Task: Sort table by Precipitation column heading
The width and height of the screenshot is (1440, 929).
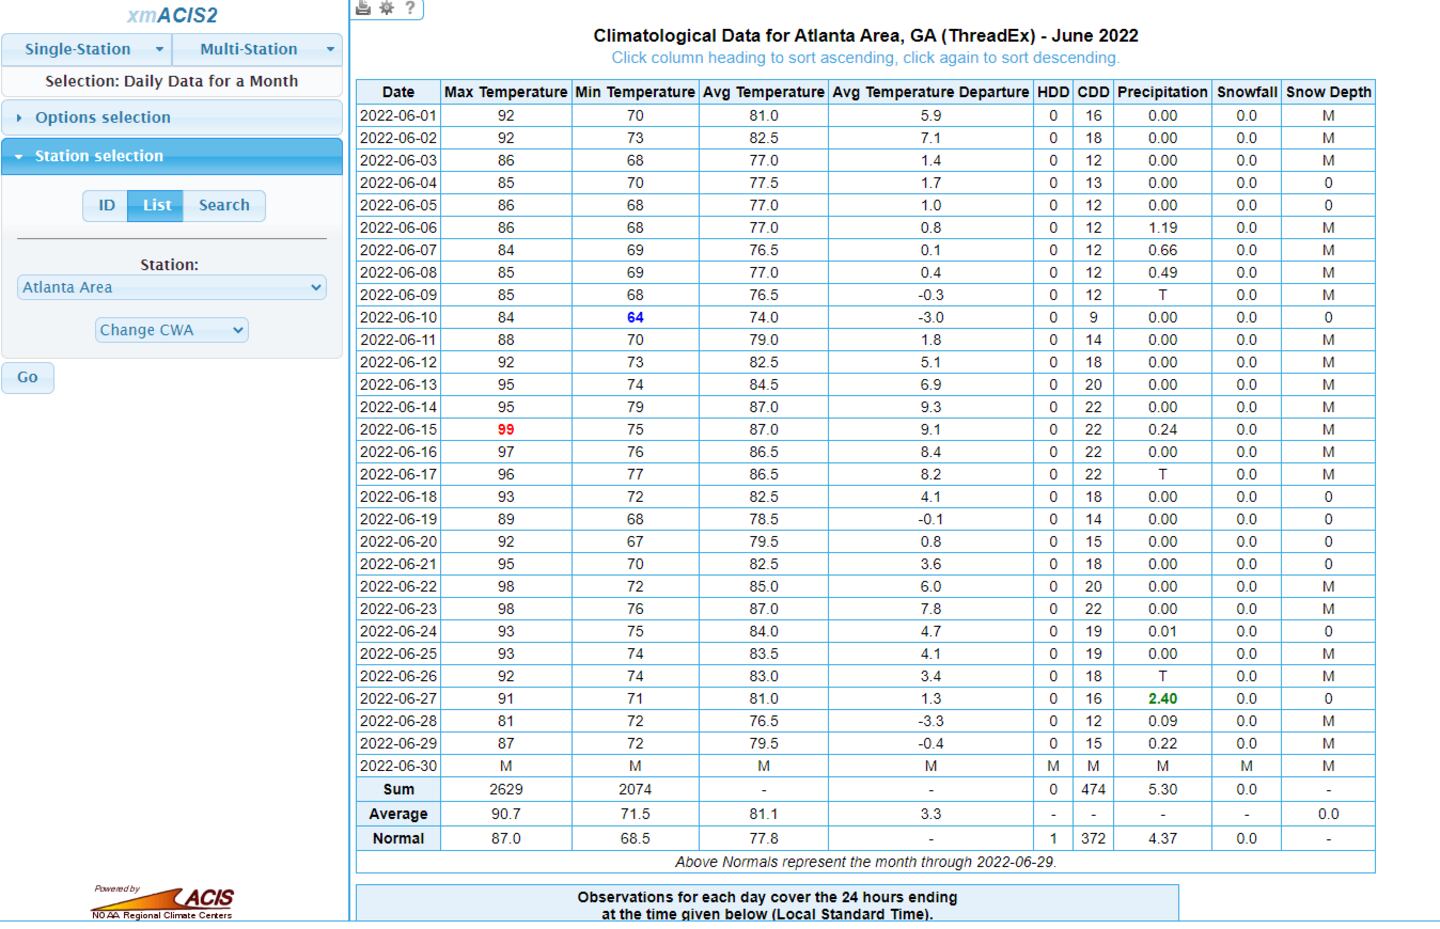Action: tap(1162, 92)
